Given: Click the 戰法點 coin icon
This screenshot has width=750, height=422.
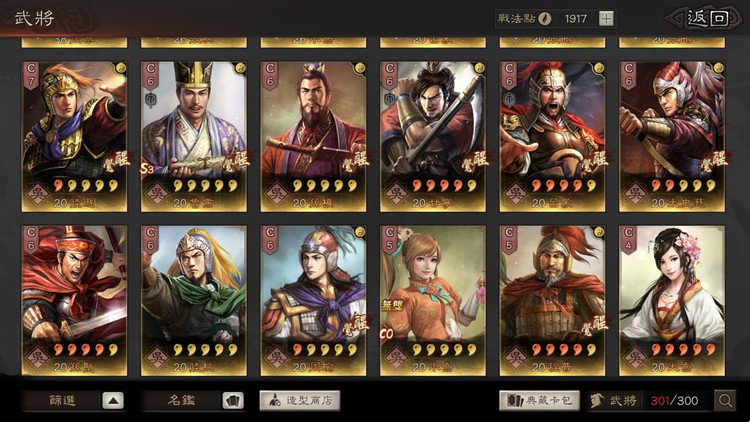Looking at the screenshot, I should pyautogui.click(x=545, y=19).
